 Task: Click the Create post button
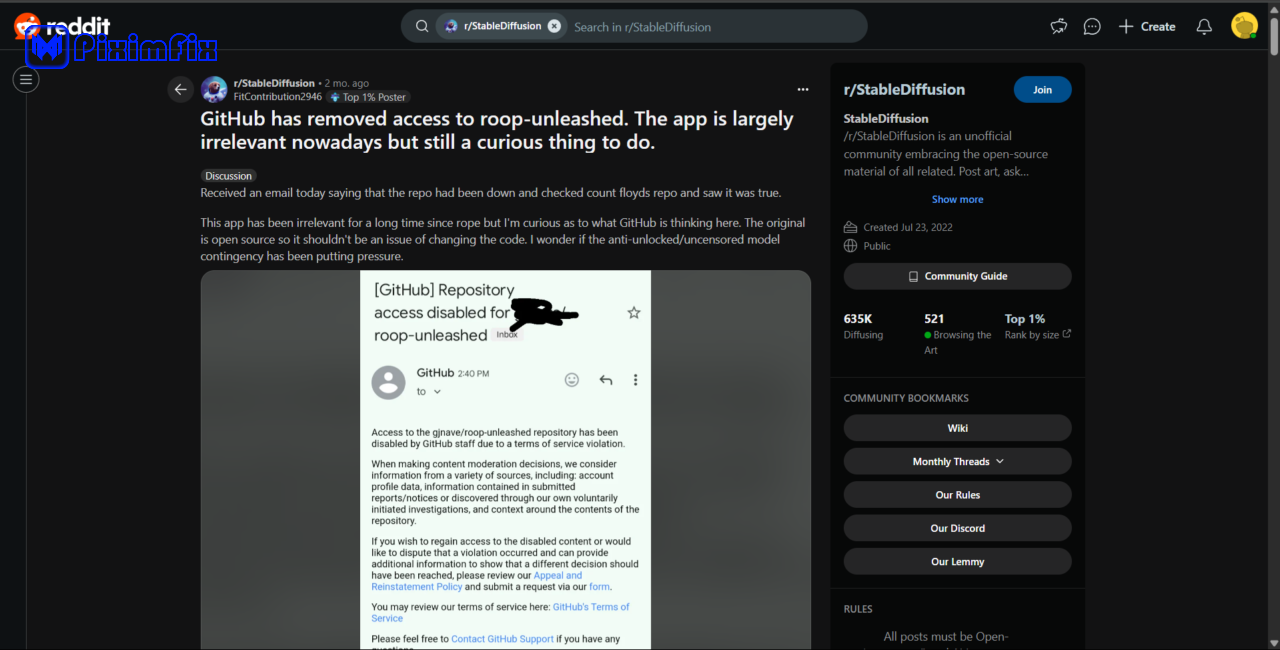tap(1146, 27)
